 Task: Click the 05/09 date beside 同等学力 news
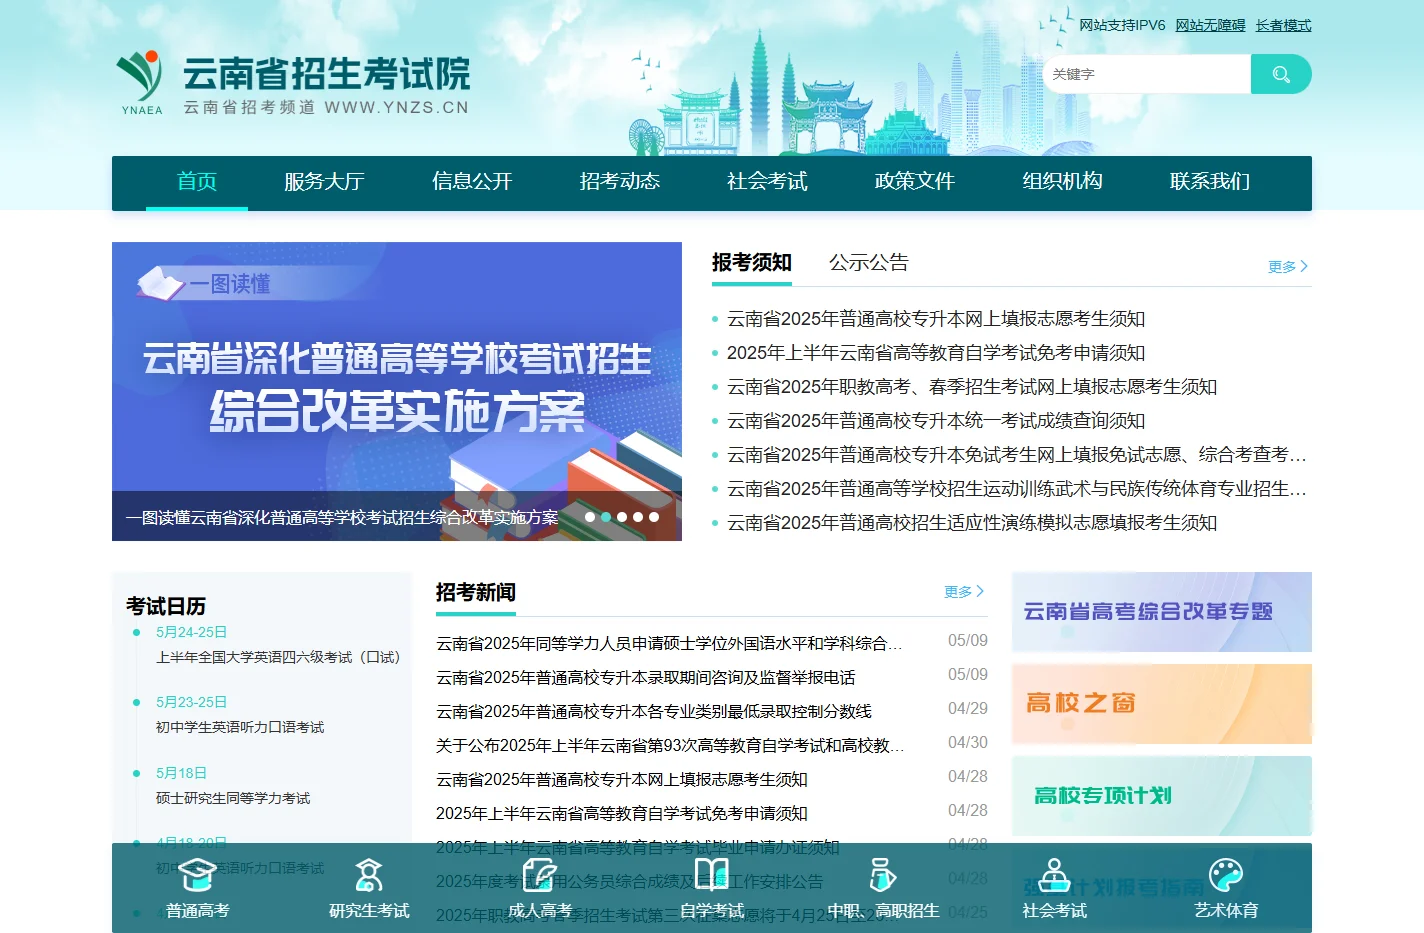pos(968,641)
